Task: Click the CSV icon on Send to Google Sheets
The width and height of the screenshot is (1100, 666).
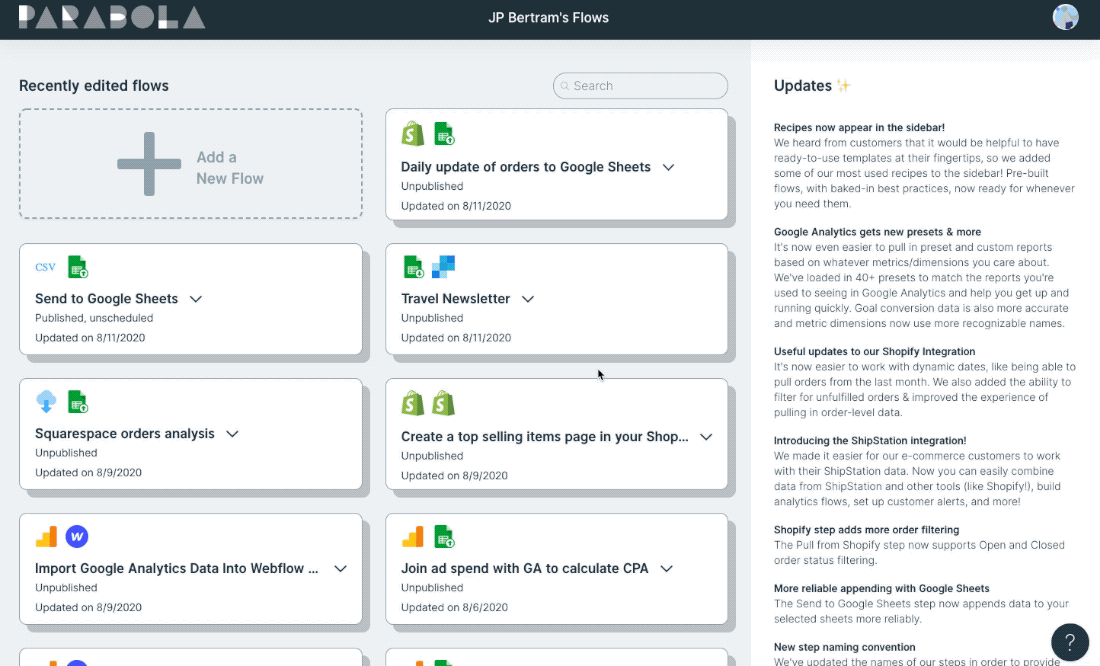Action: point(46,267)
